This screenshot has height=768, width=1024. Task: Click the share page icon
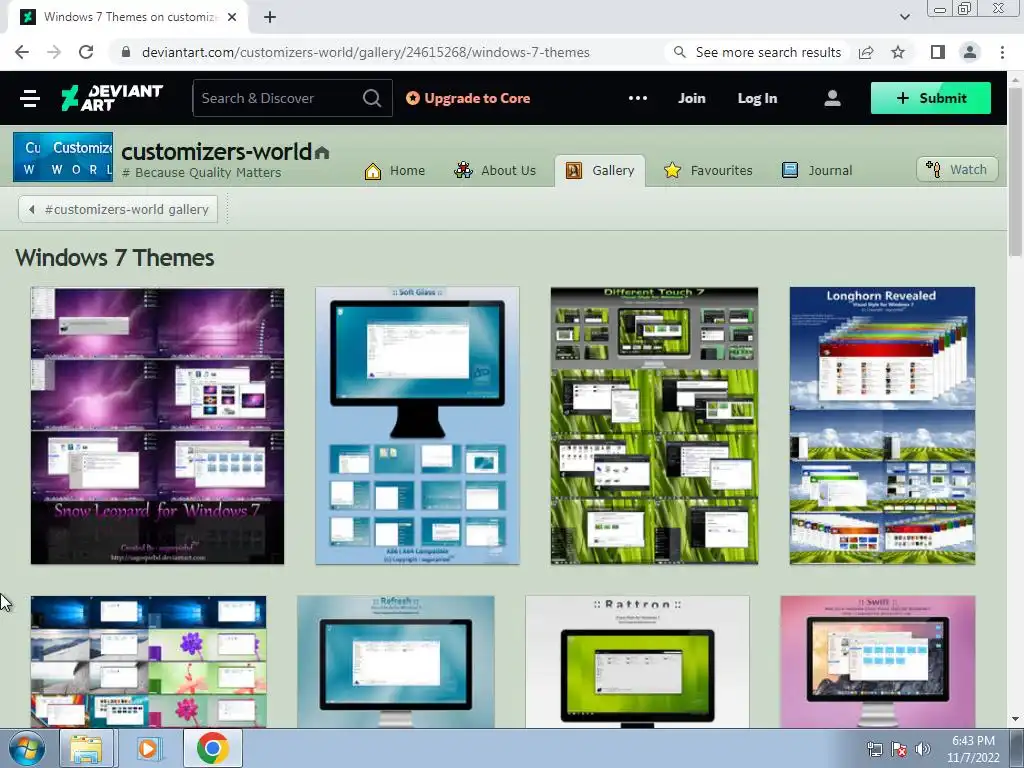[866, 52]
